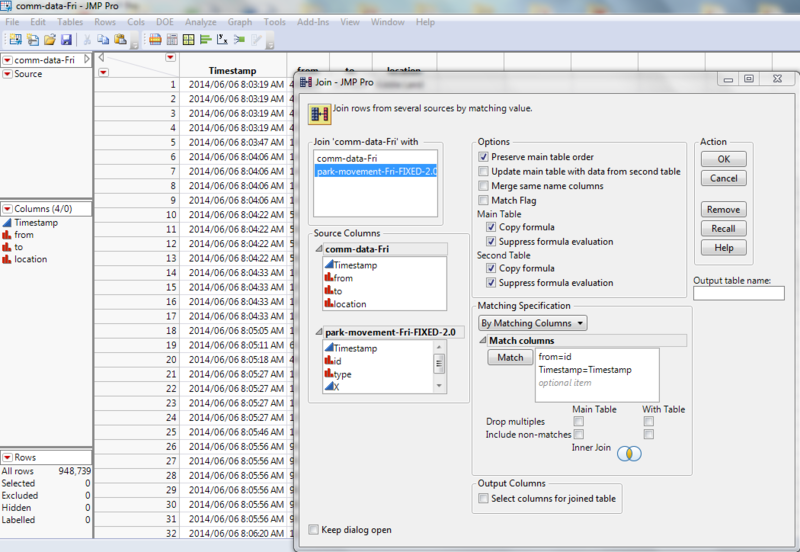
Task: Collapse park-movement-Fri-FIXED-2.0 source columns outline
Action: [319, 332]
